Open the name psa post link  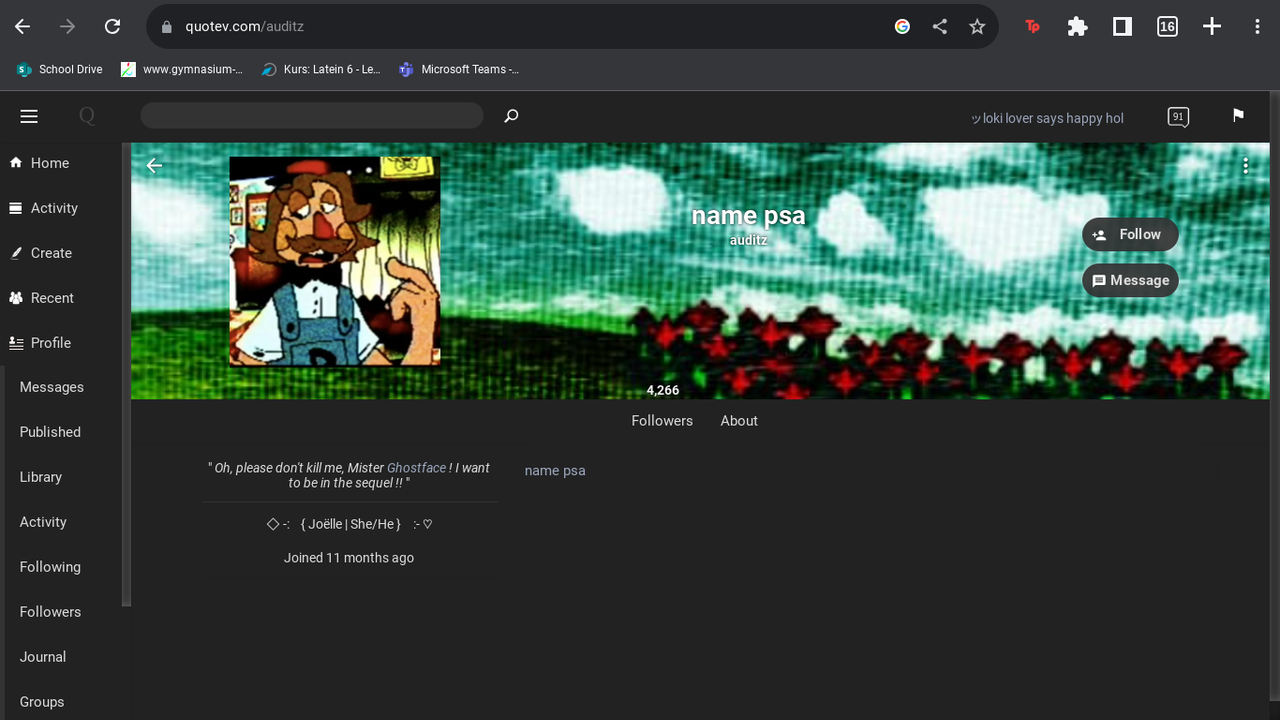click(555, 470)
